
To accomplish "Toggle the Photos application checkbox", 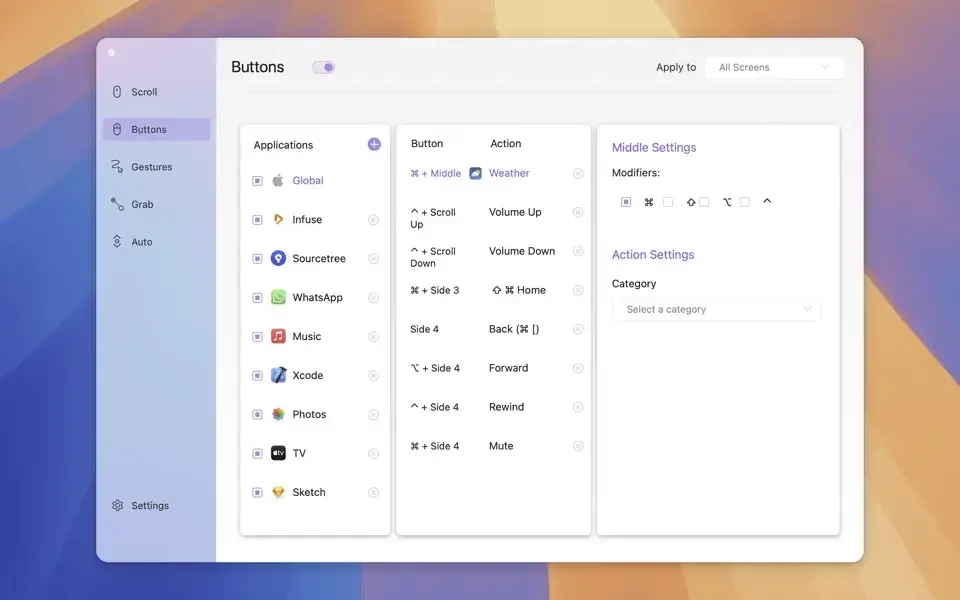I will point(257,414).
